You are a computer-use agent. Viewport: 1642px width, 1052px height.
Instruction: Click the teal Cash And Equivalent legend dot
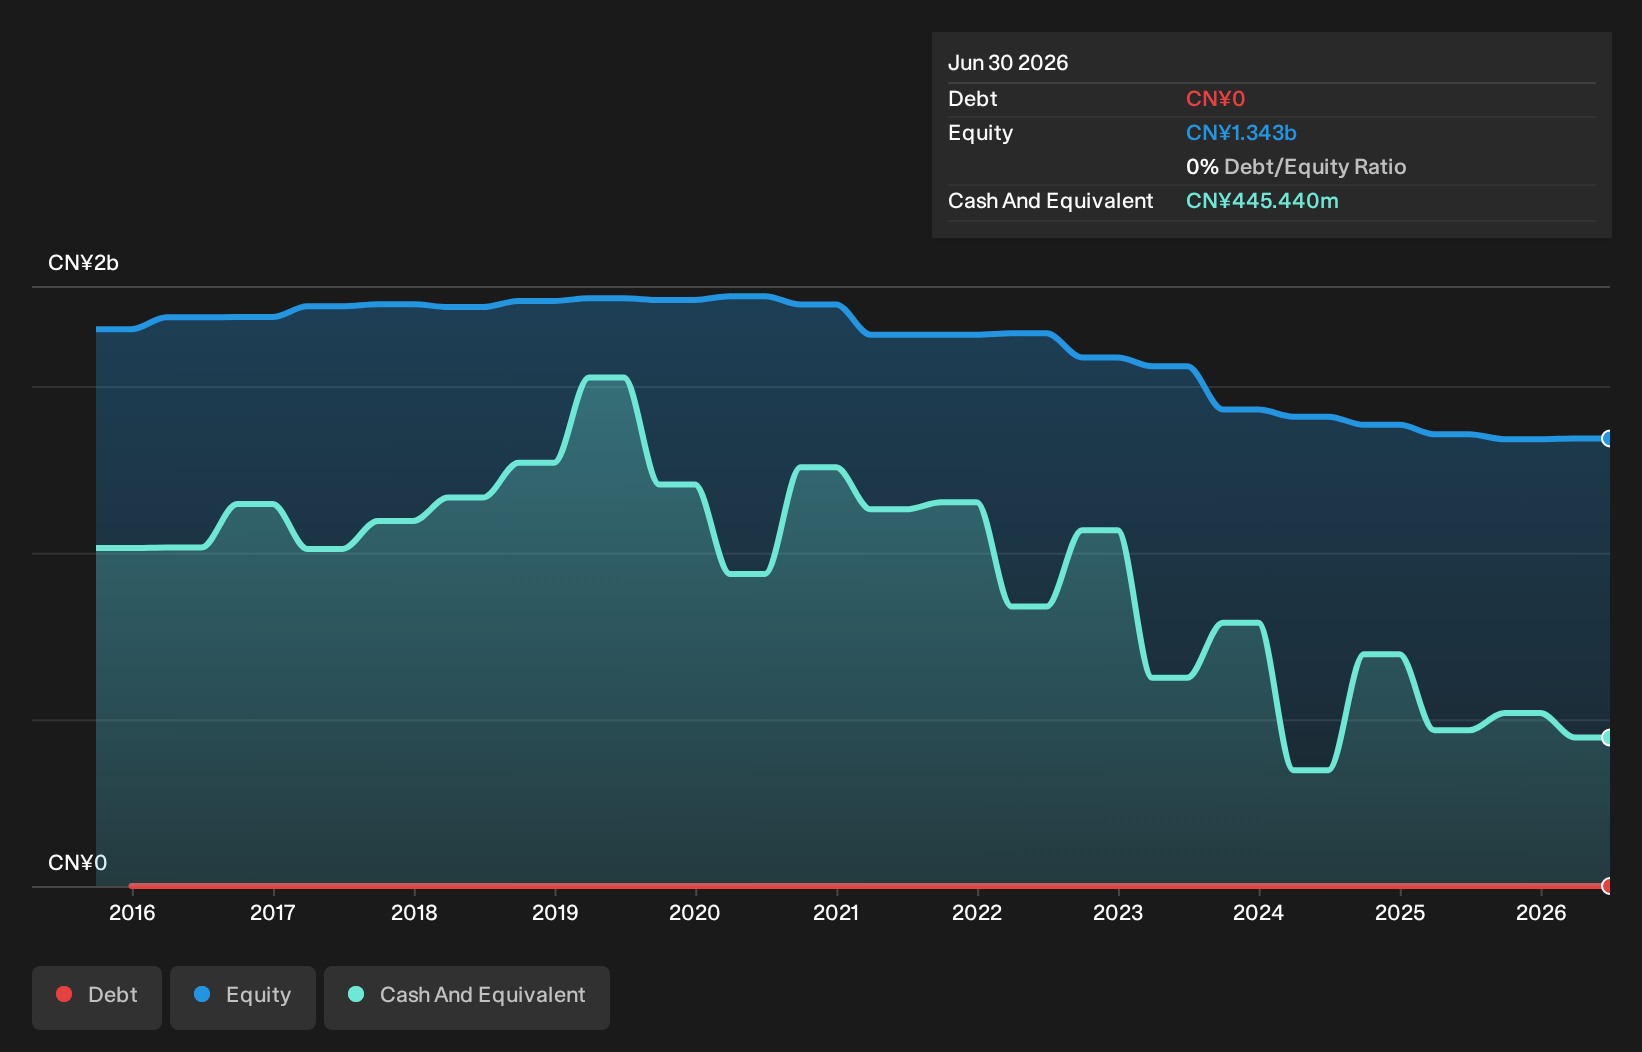pos(356,994)
